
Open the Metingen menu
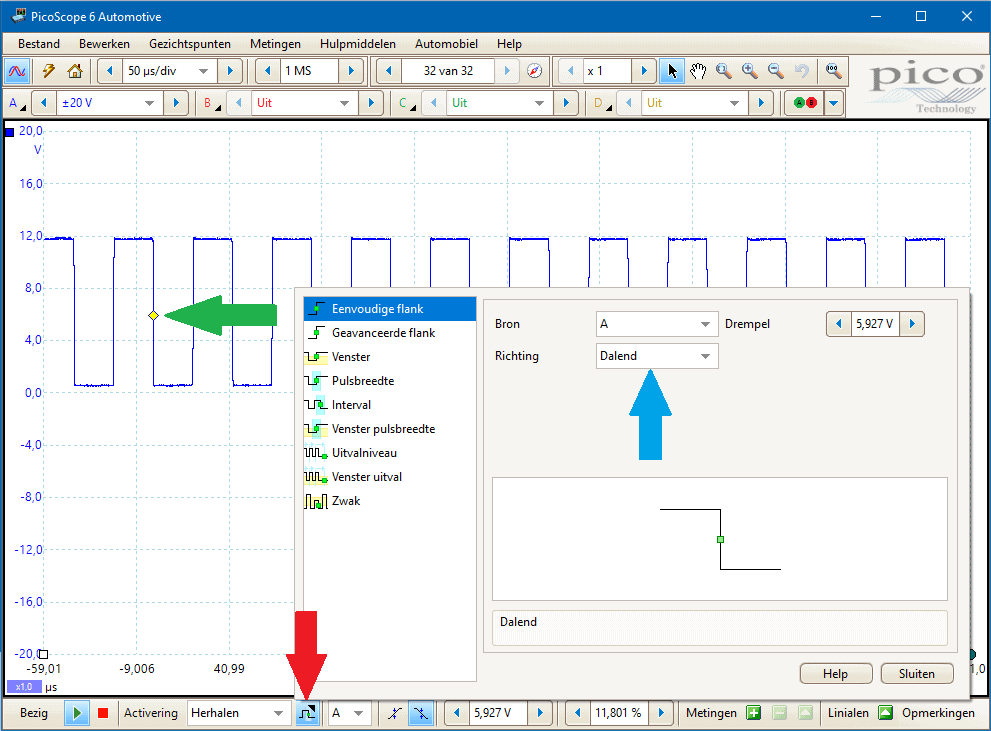(x=275, y=44)
